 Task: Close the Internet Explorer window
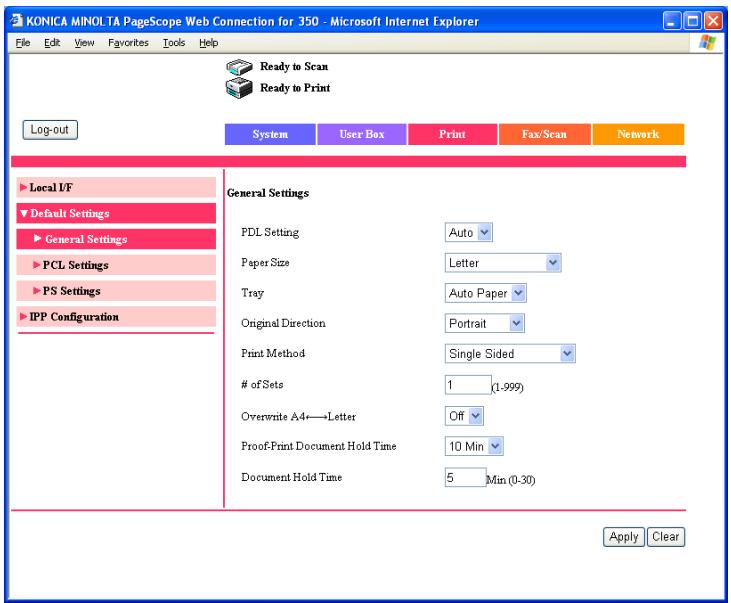(713, 21)
